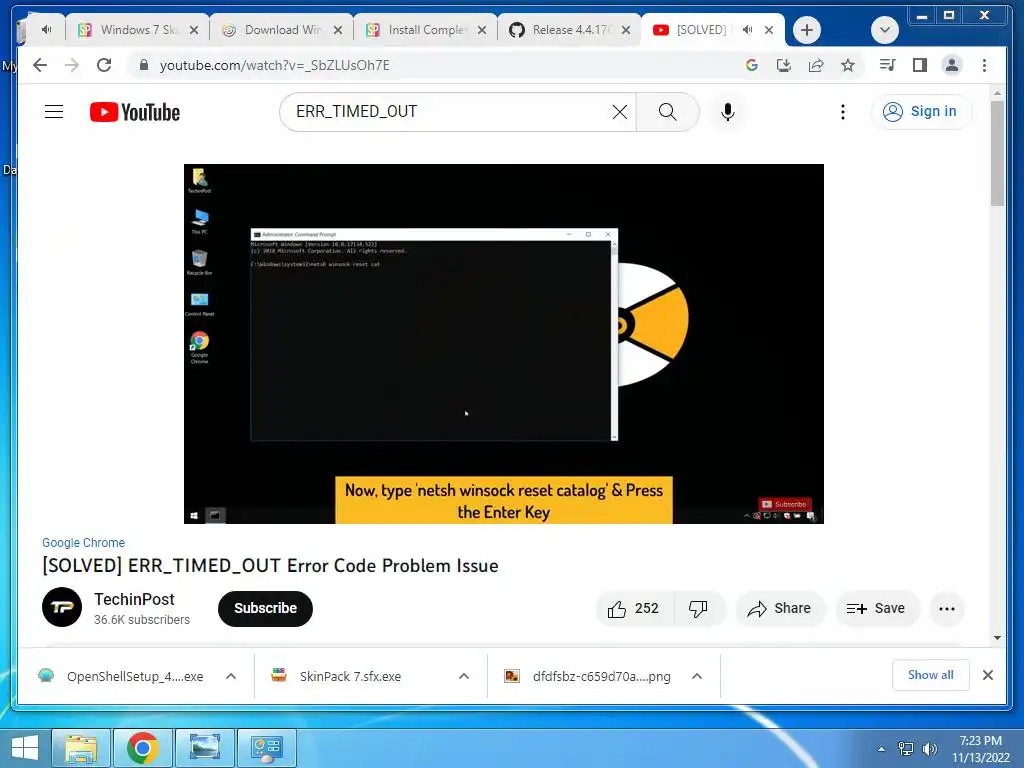Click the Share button

pyautogui.click(x=780, y=609)
